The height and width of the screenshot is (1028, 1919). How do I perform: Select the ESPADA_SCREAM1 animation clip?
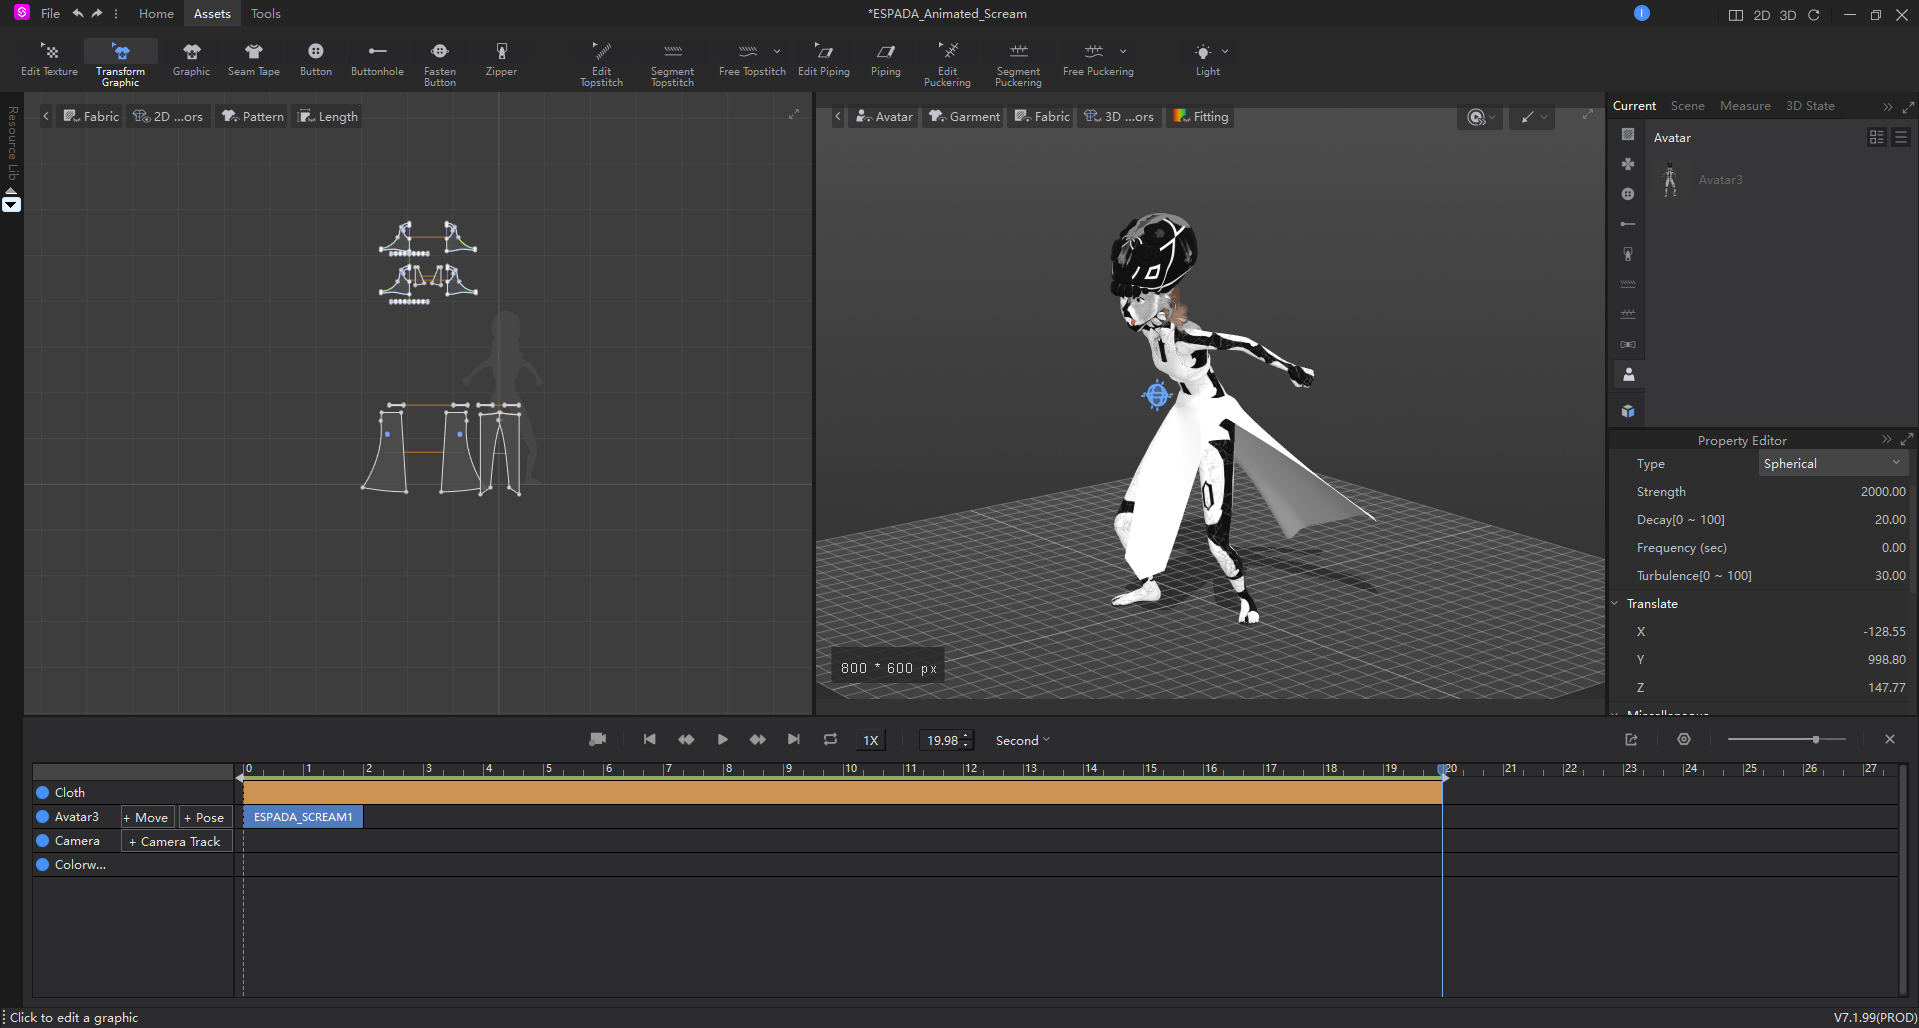pyautogui.click(x=303, y=817)
